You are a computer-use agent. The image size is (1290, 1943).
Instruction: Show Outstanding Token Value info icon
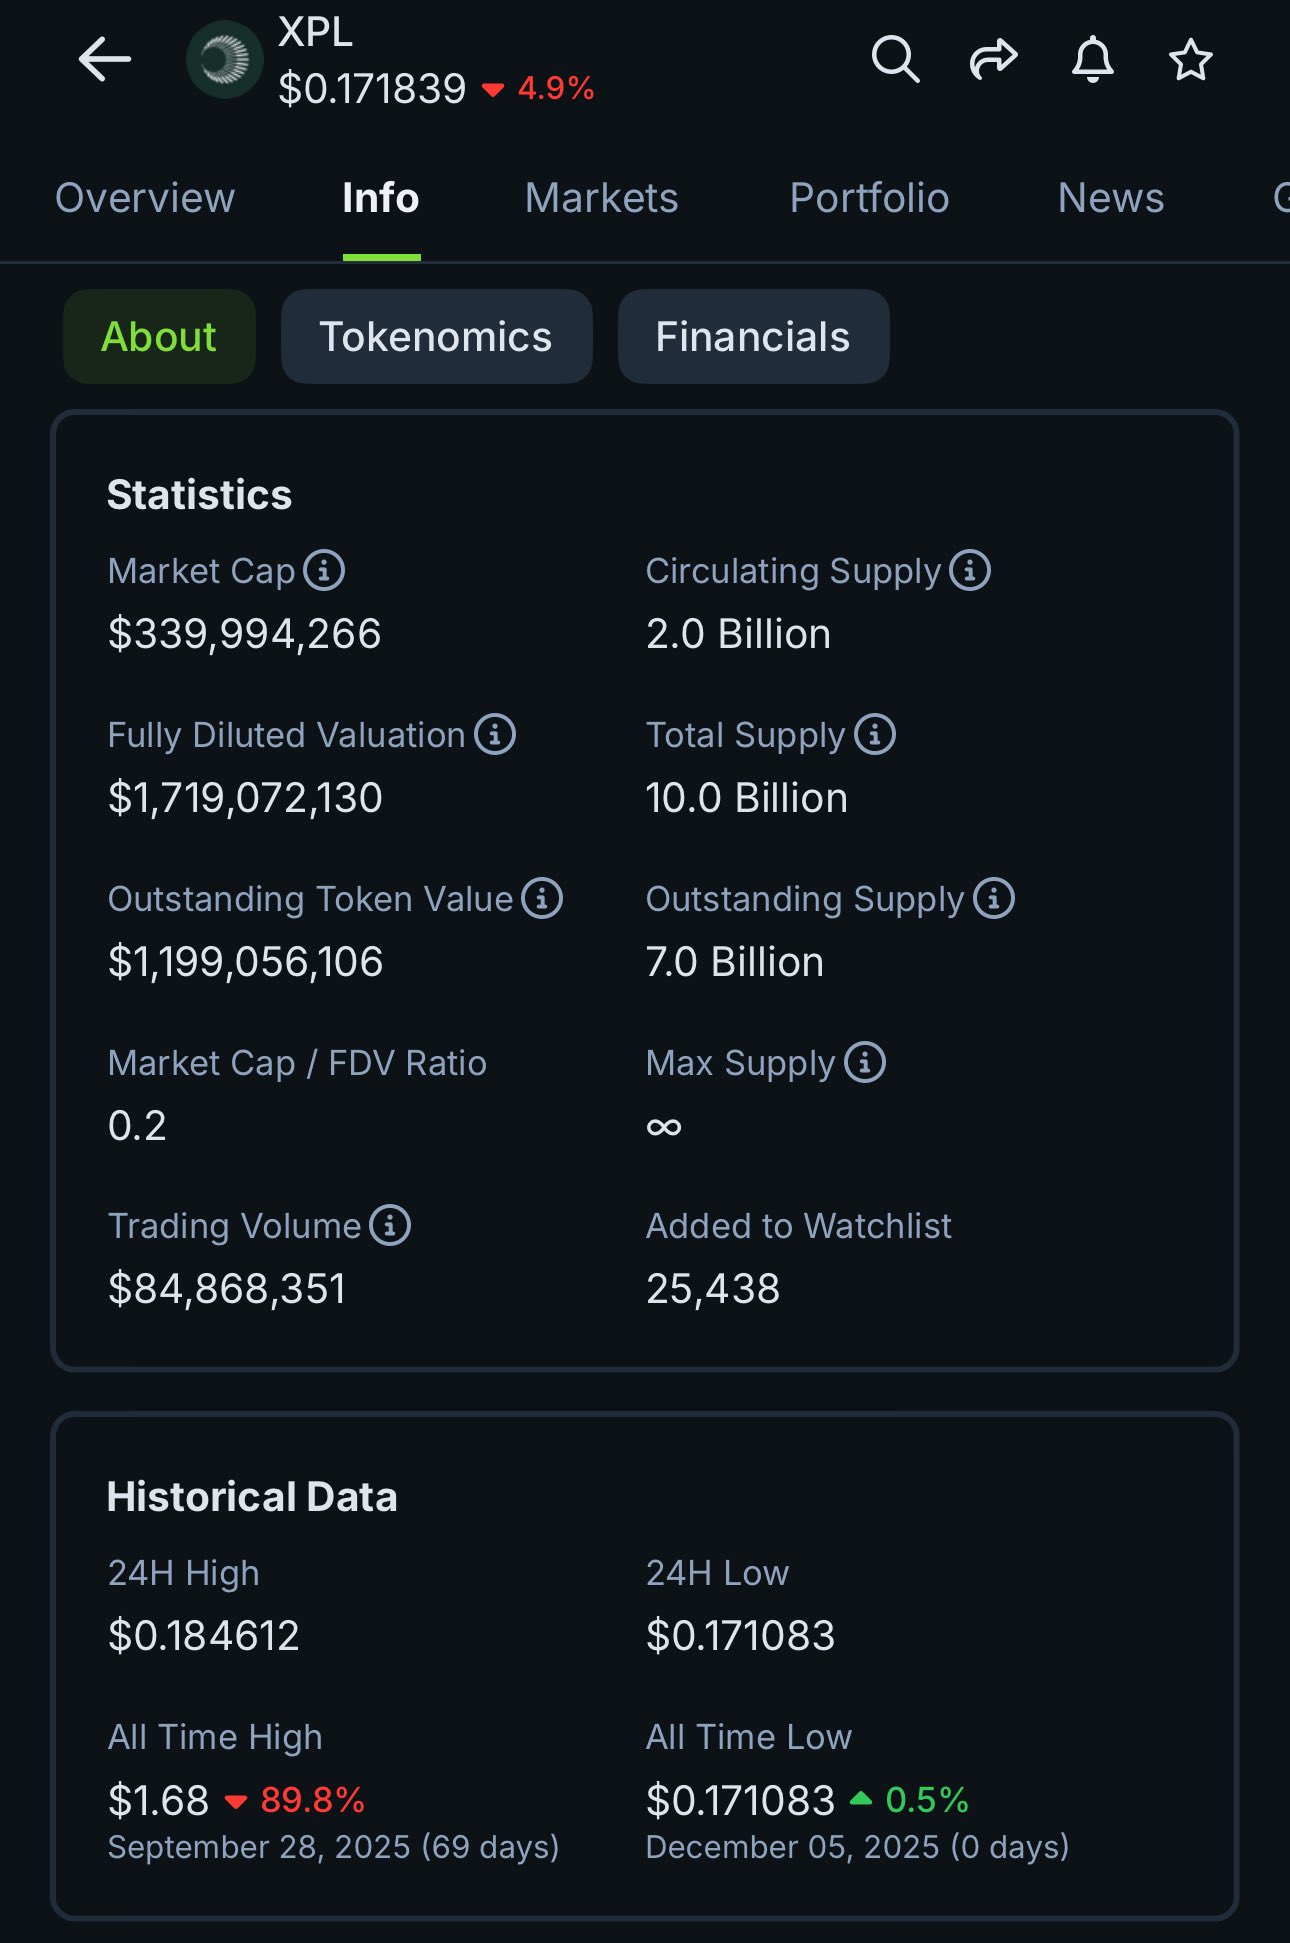tap(542, 898)
